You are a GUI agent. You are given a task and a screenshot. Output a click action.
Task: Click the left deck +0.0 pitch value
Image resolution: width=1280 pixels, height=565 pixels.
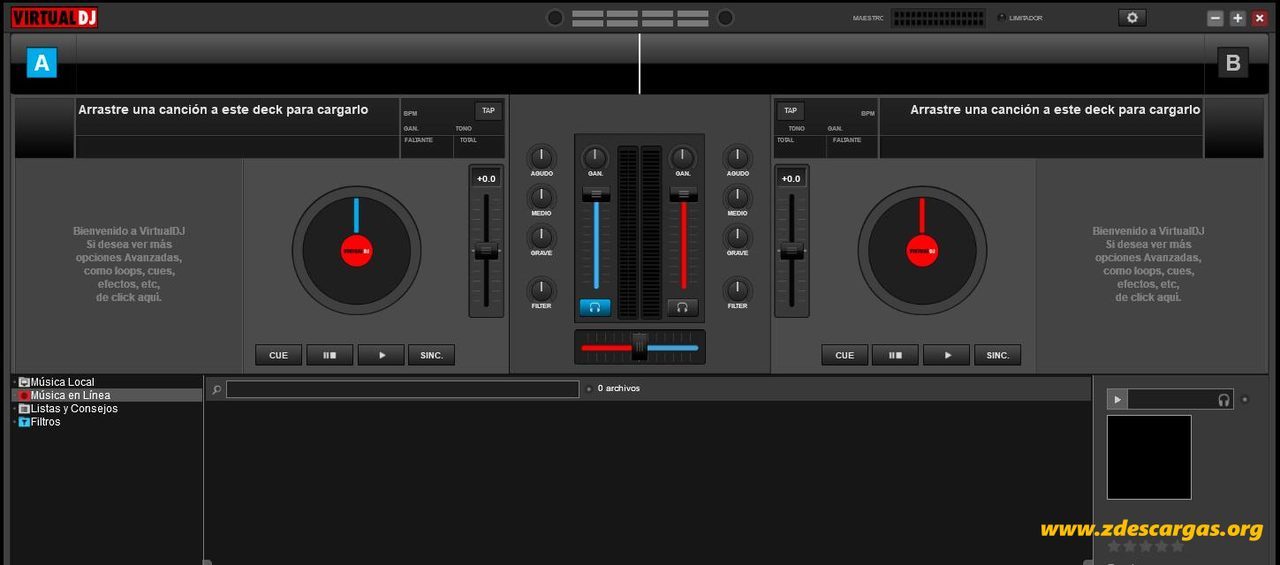click(486, 178)
